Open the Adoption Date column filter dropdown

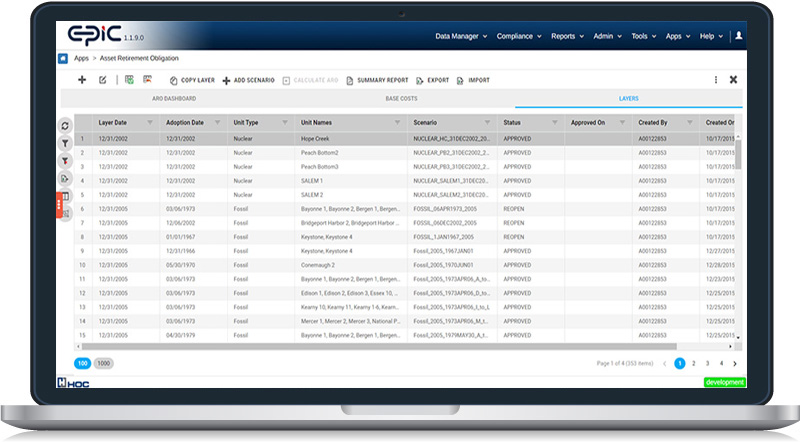tap(217, 122)
